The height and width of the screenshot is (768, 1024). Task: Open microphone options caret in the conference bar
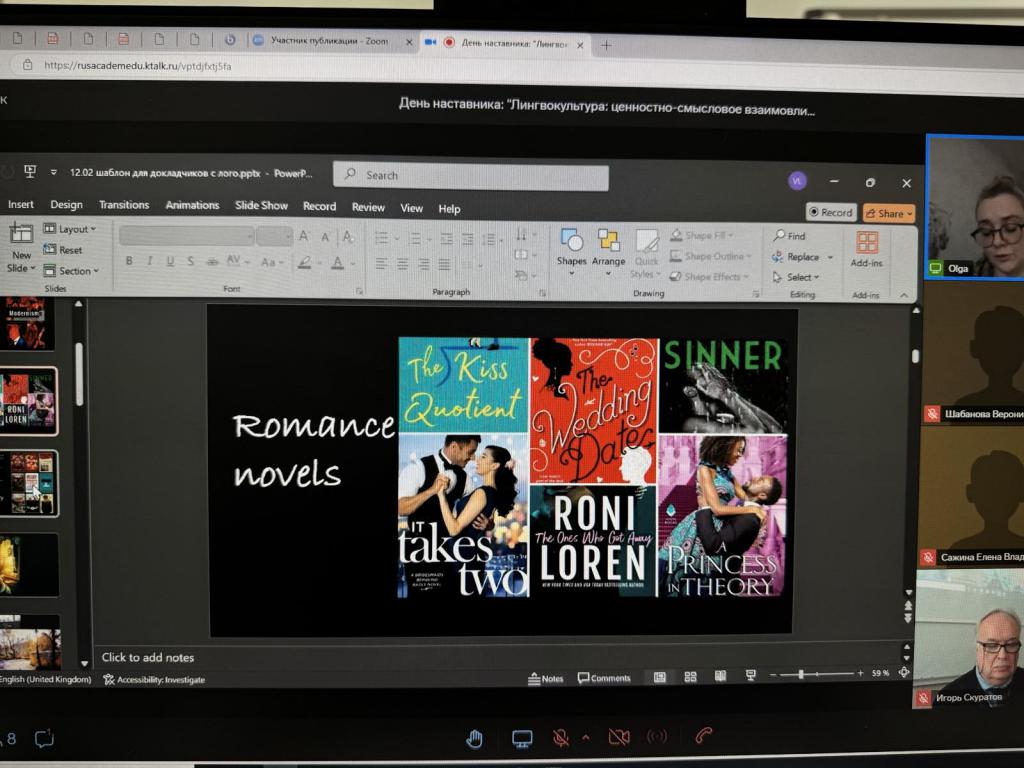(586, 737)
